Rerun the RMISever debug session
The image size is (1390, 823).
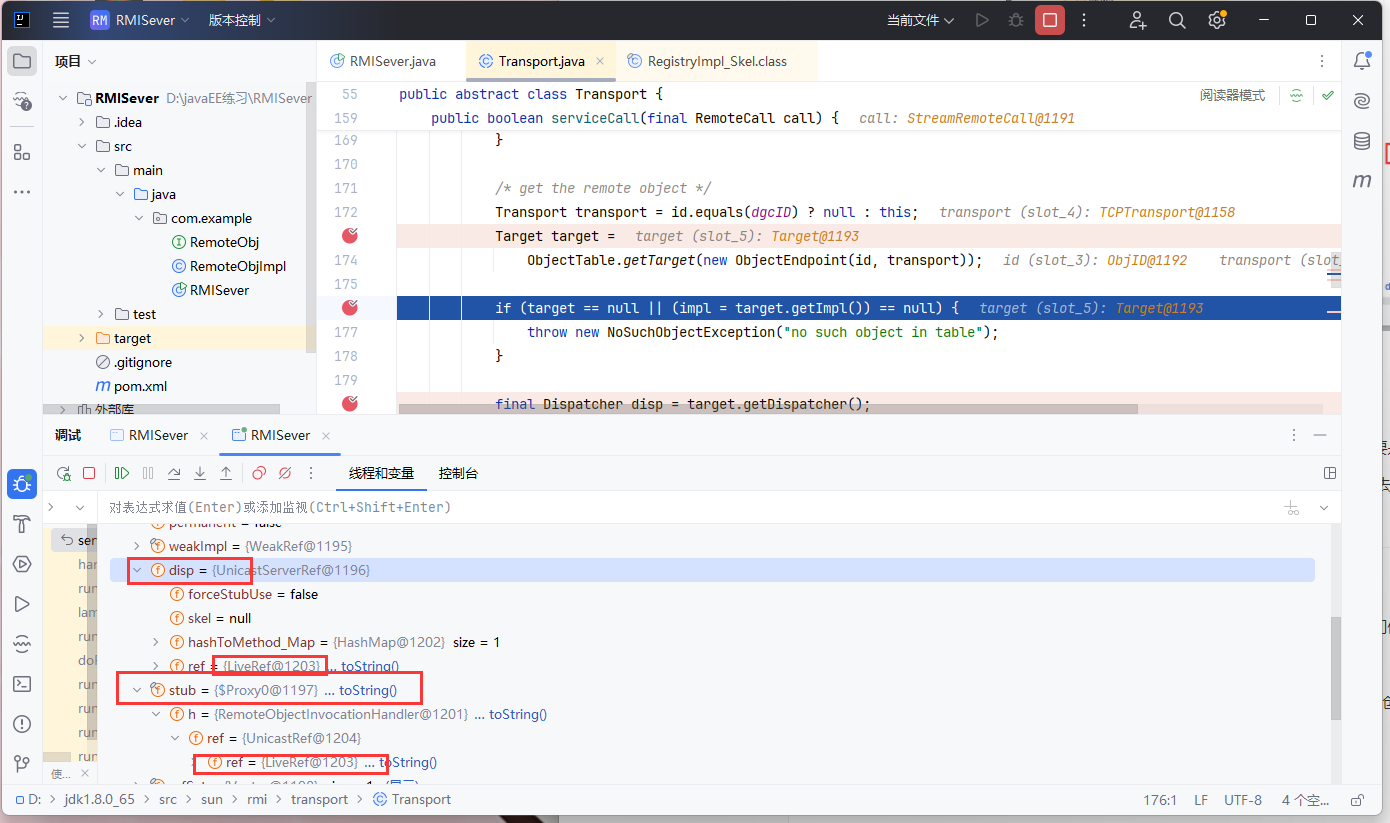click(x=63, y=473)
